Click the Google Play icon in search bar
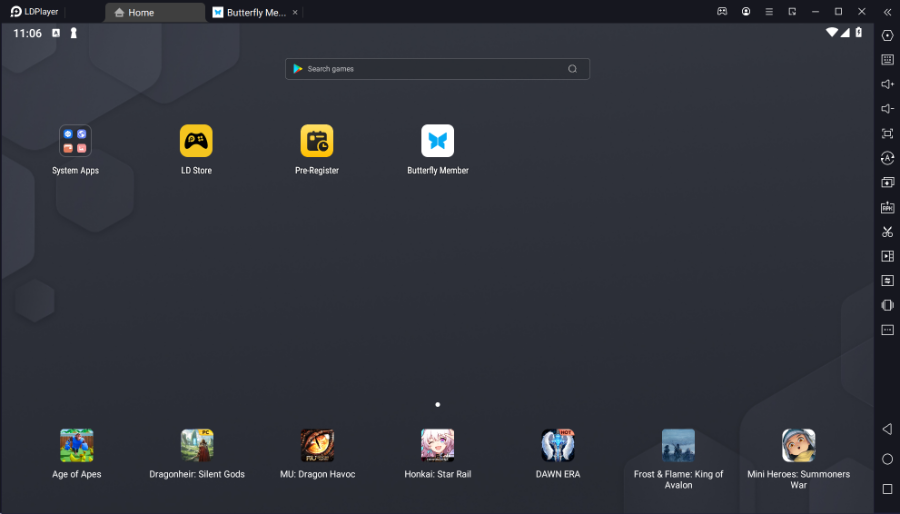 298,69
